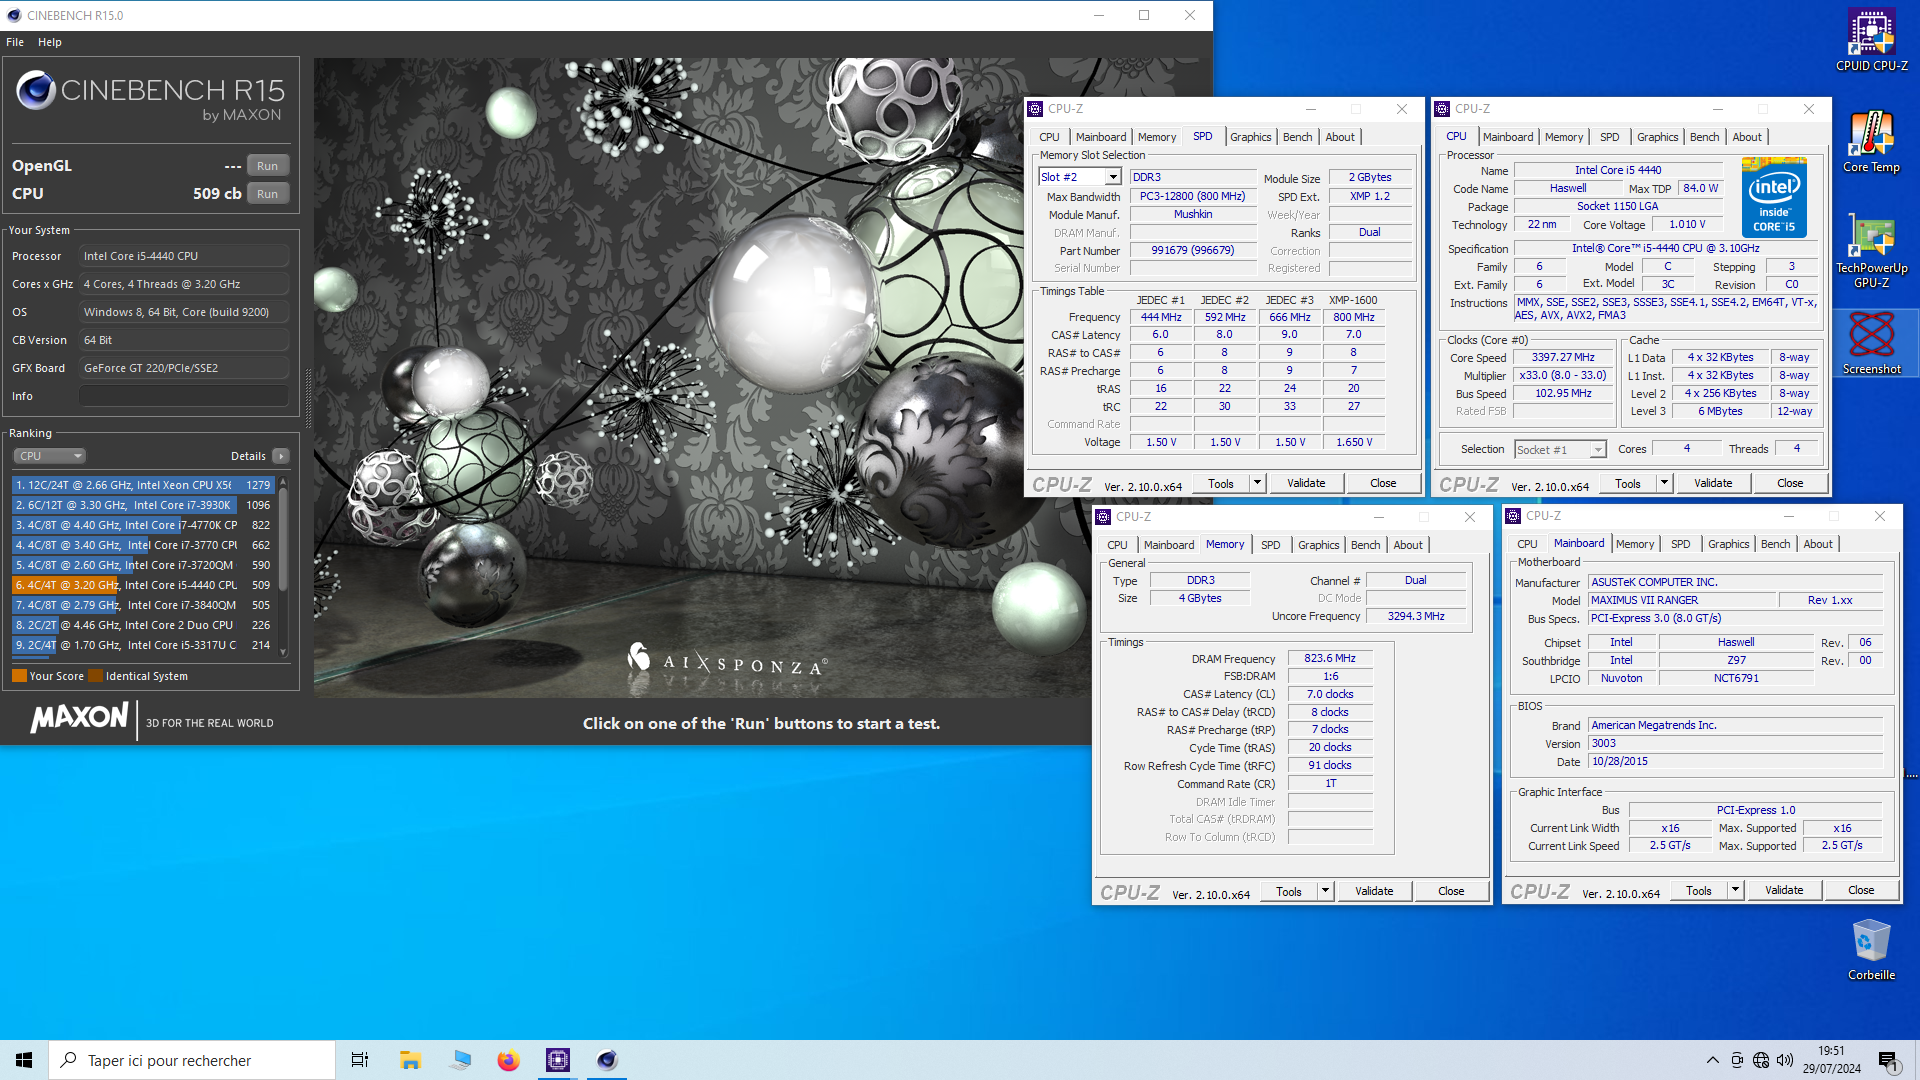Open the Core Temp desktop icon
1920x1080 pixels.
1871,142
